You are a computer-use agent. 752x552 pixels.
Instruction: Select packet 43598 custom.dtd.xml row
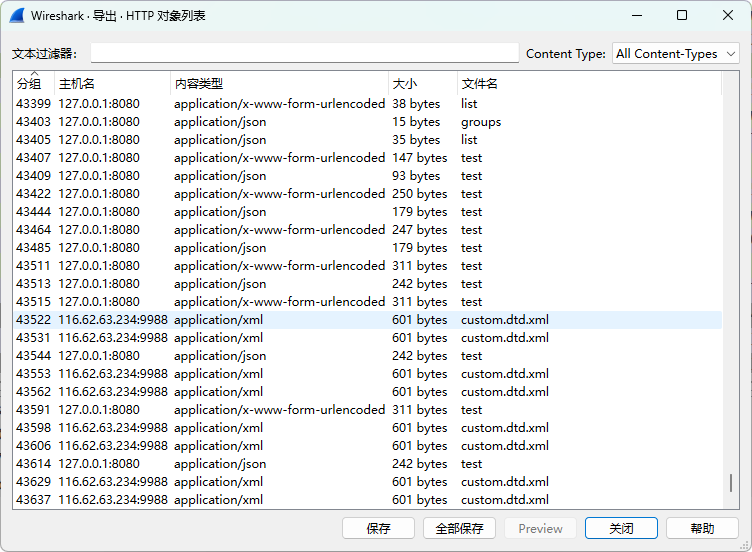367,428
